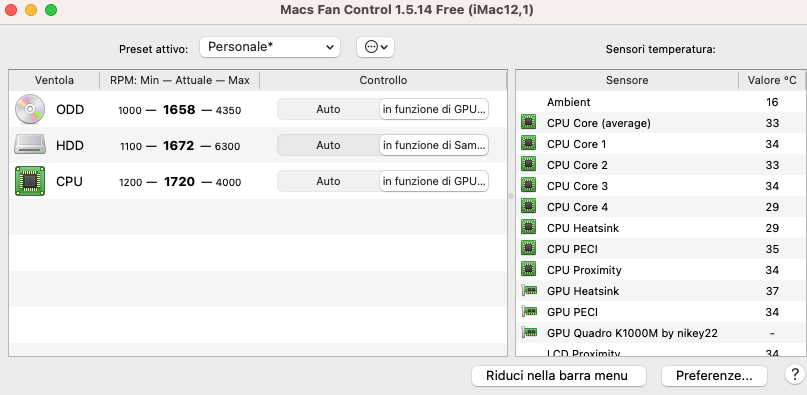The height and width of the screenshot is (395, 807).
Task: Select the Ambient sensor row
Action: coord(659,102)
